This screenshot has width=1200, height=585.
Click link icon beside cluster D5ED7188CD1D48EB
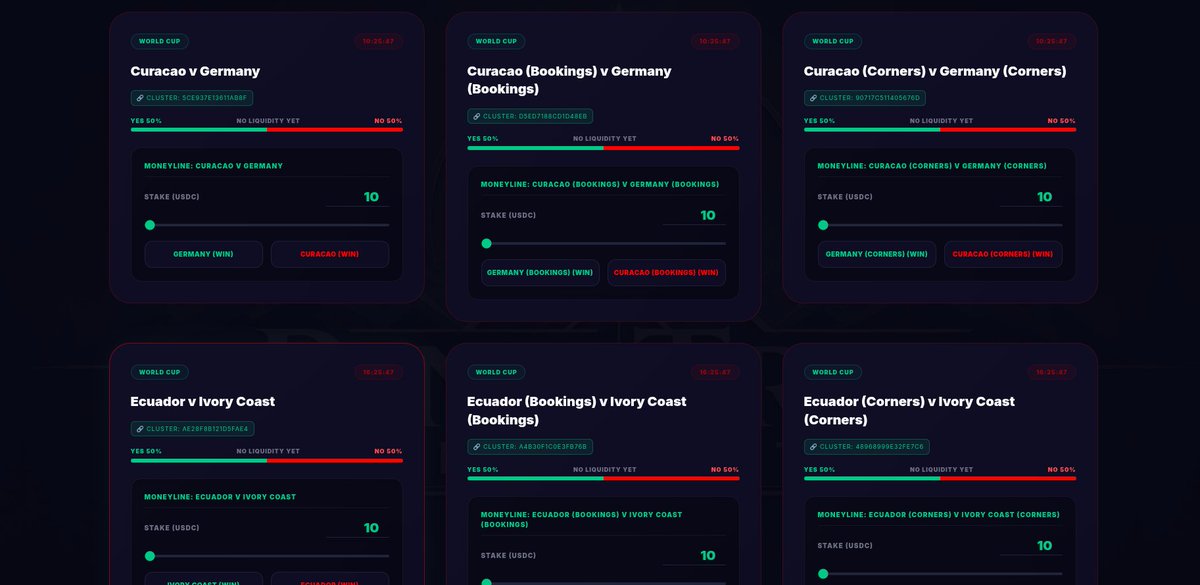477,116
